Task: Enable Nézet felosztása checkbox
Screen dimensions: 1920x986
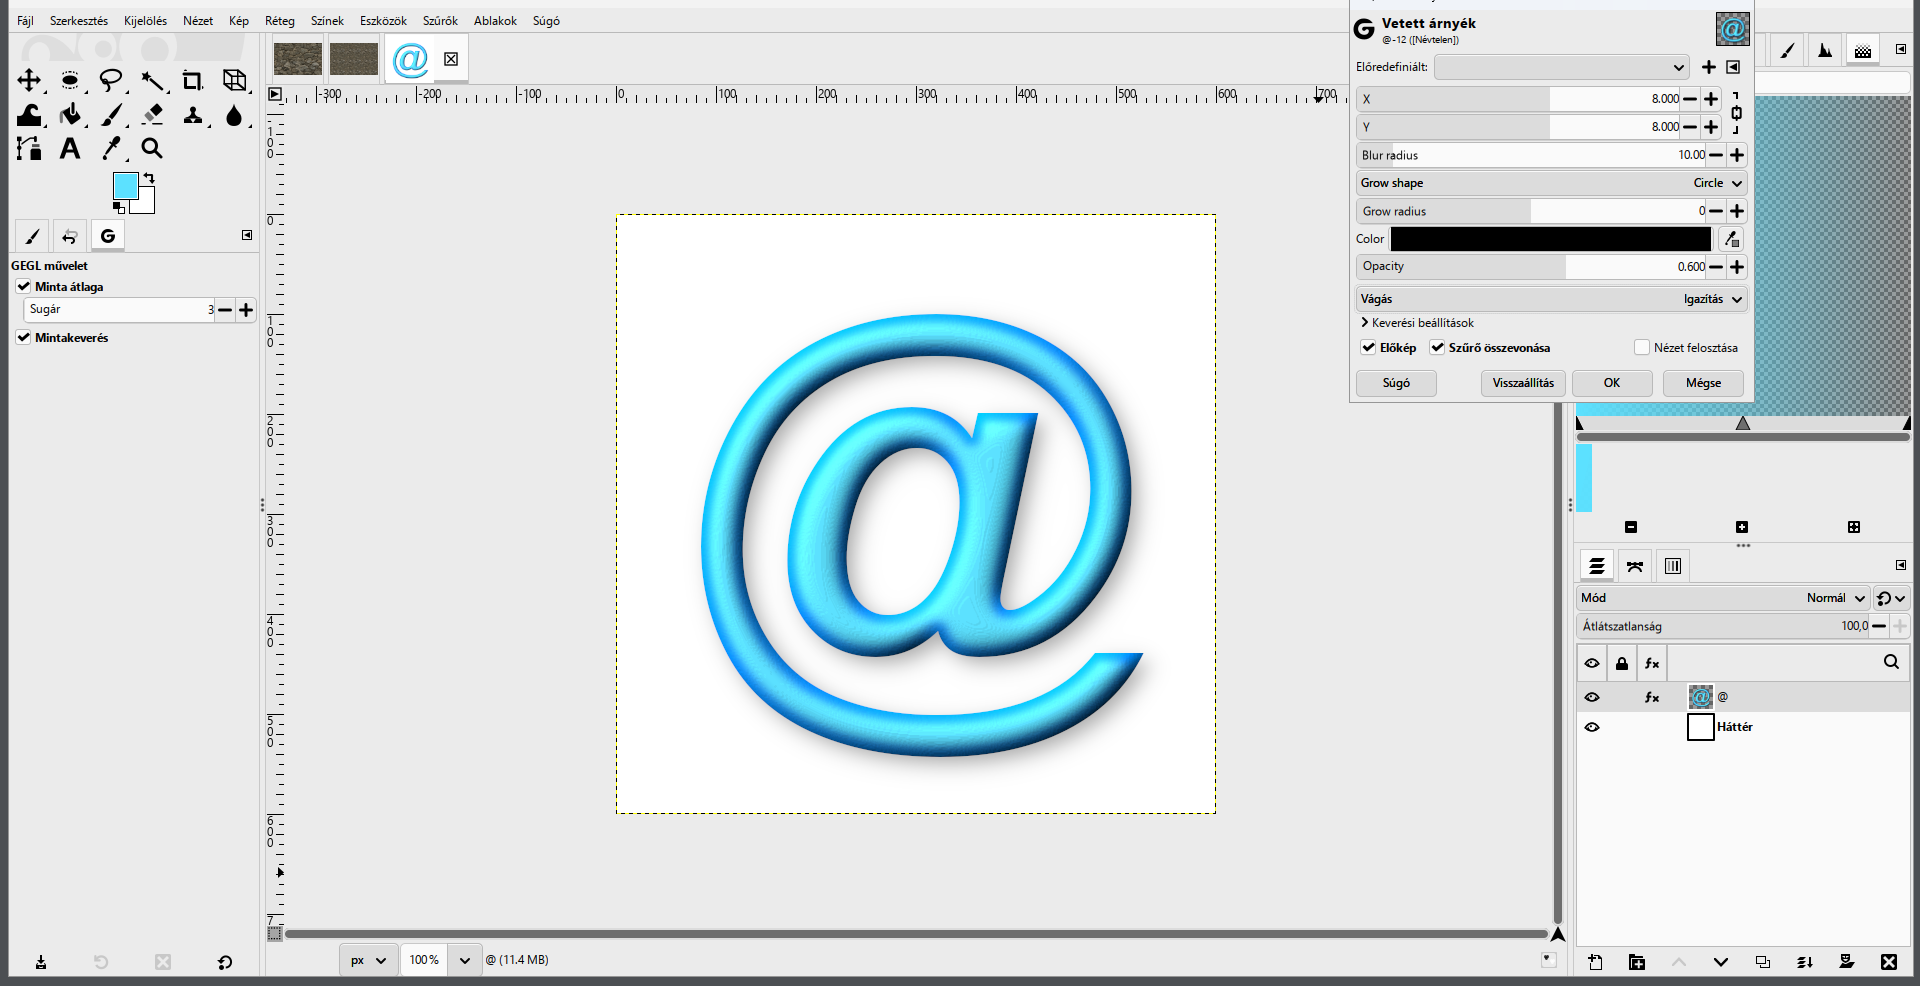Action: coord(1641,348)
